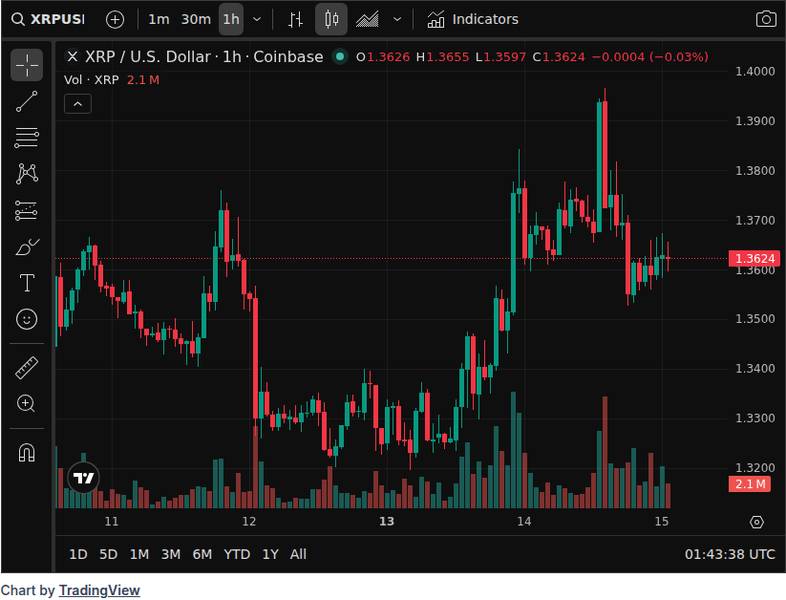Click the green market status dot

point(339,57)
